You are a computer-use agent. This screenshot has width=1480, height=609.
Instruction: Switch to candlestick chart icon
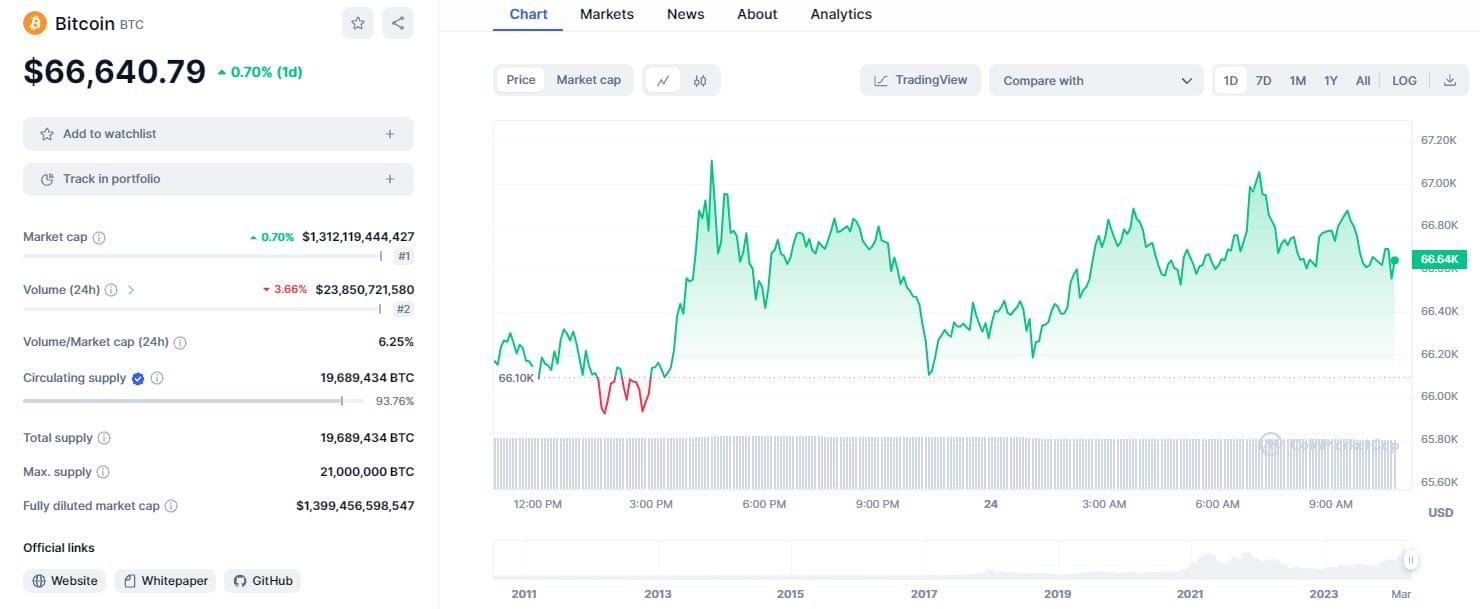click(x=700, y=80)
